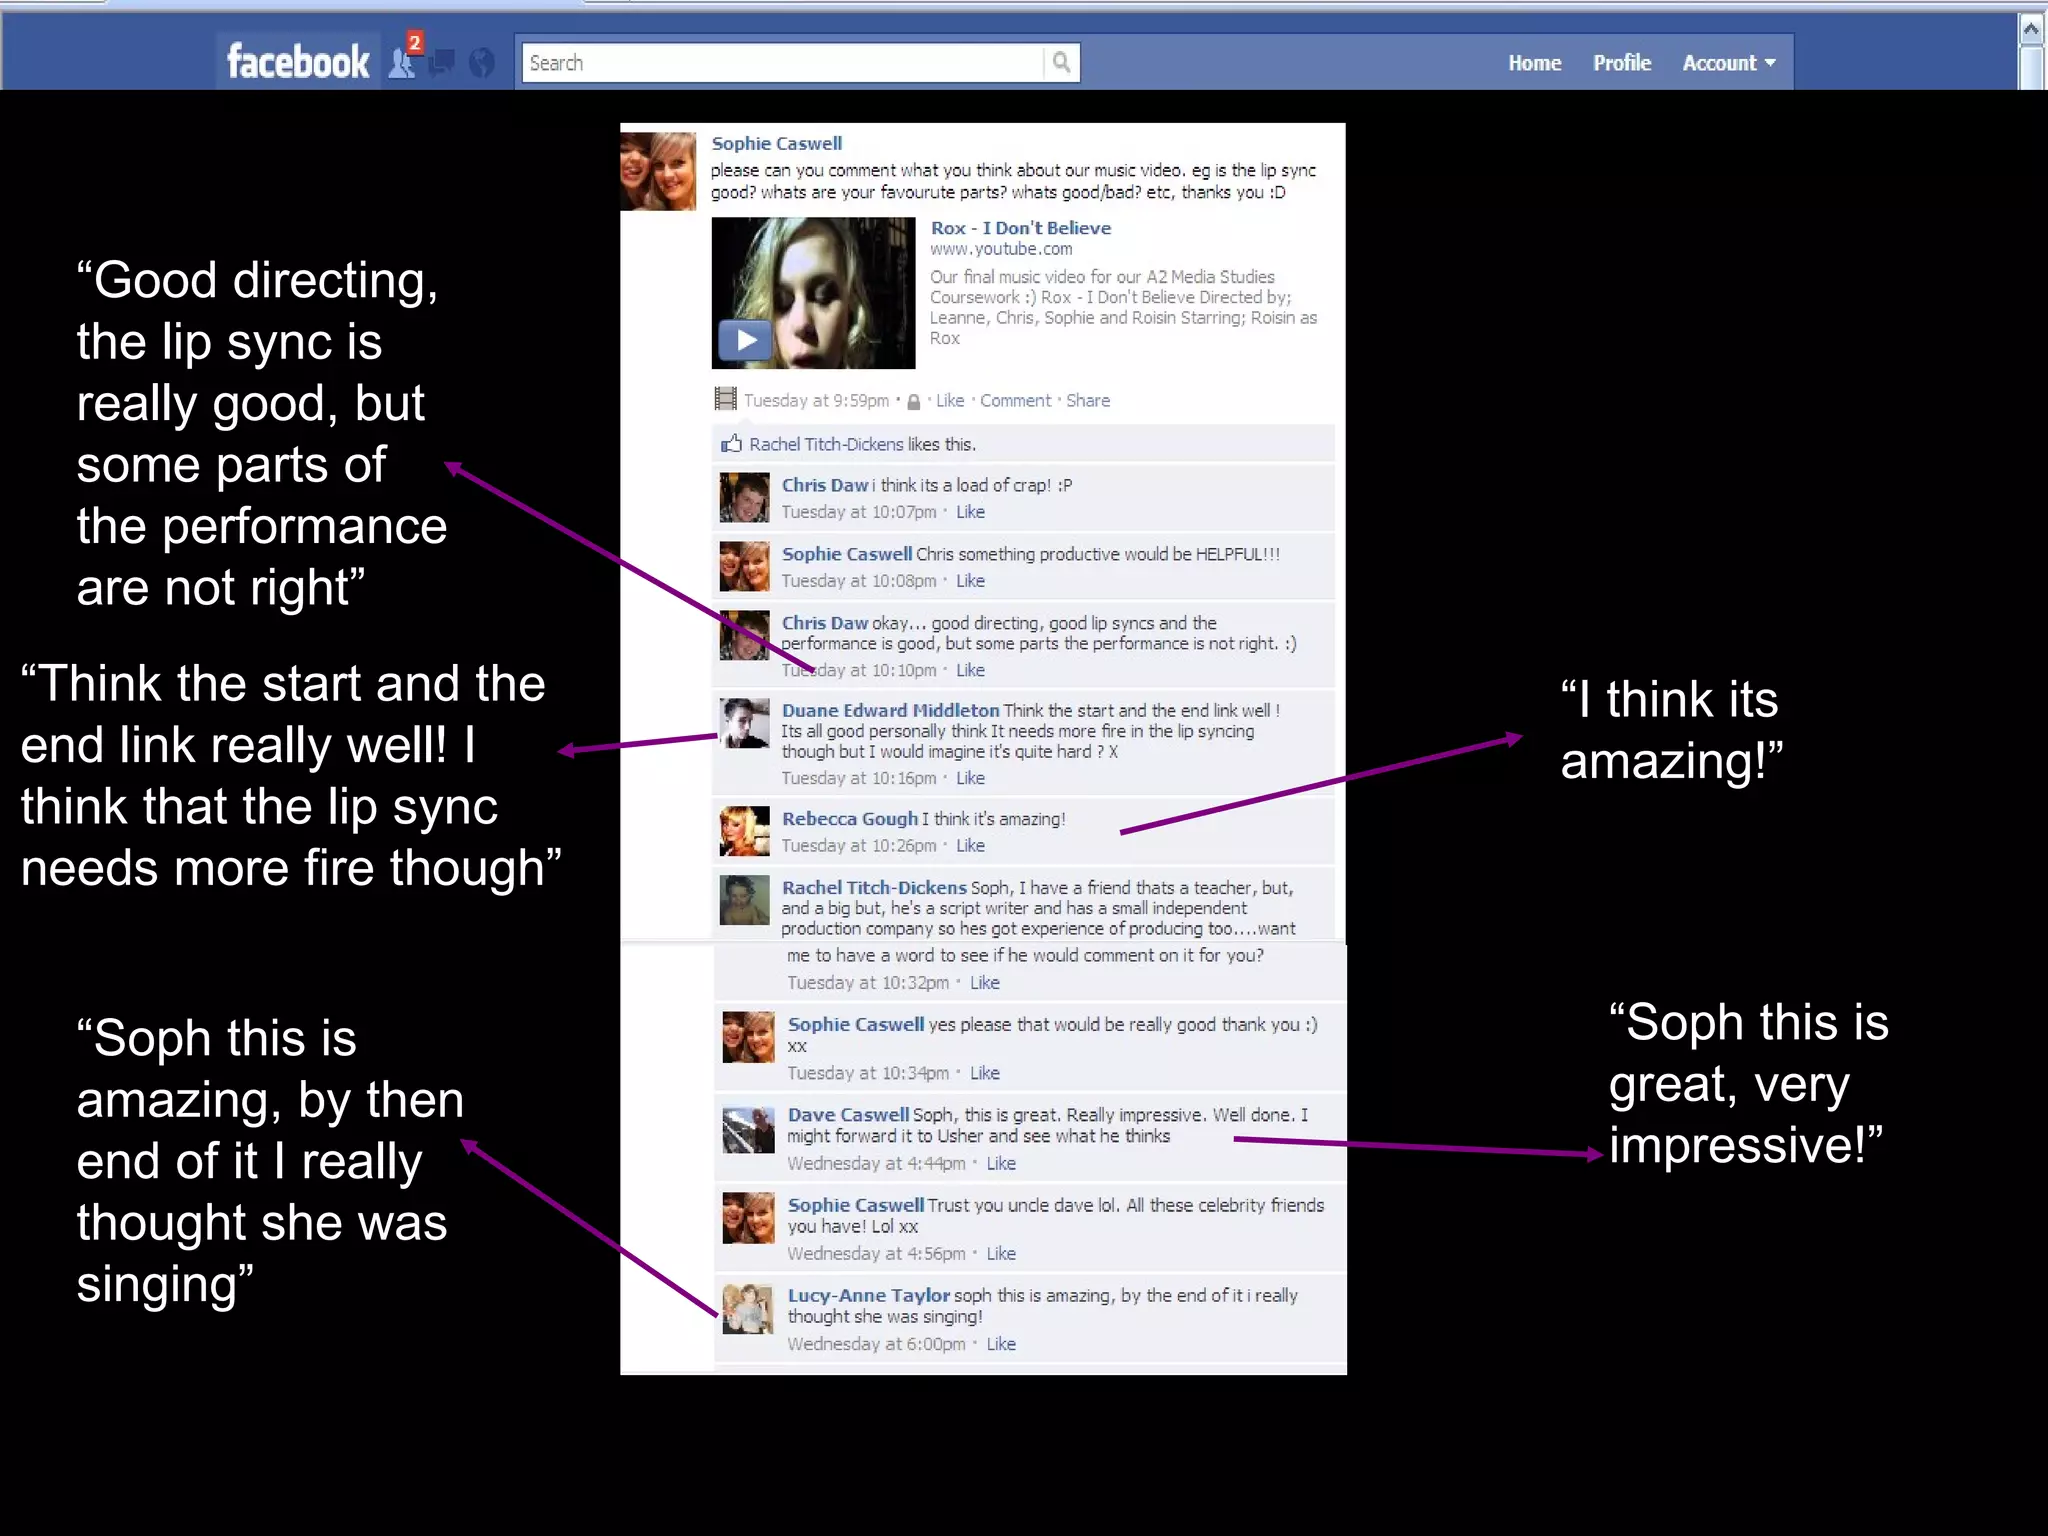Screen dimensions: 2048x1536
Task: Open the friend requests icon
Action: [403, 62]
